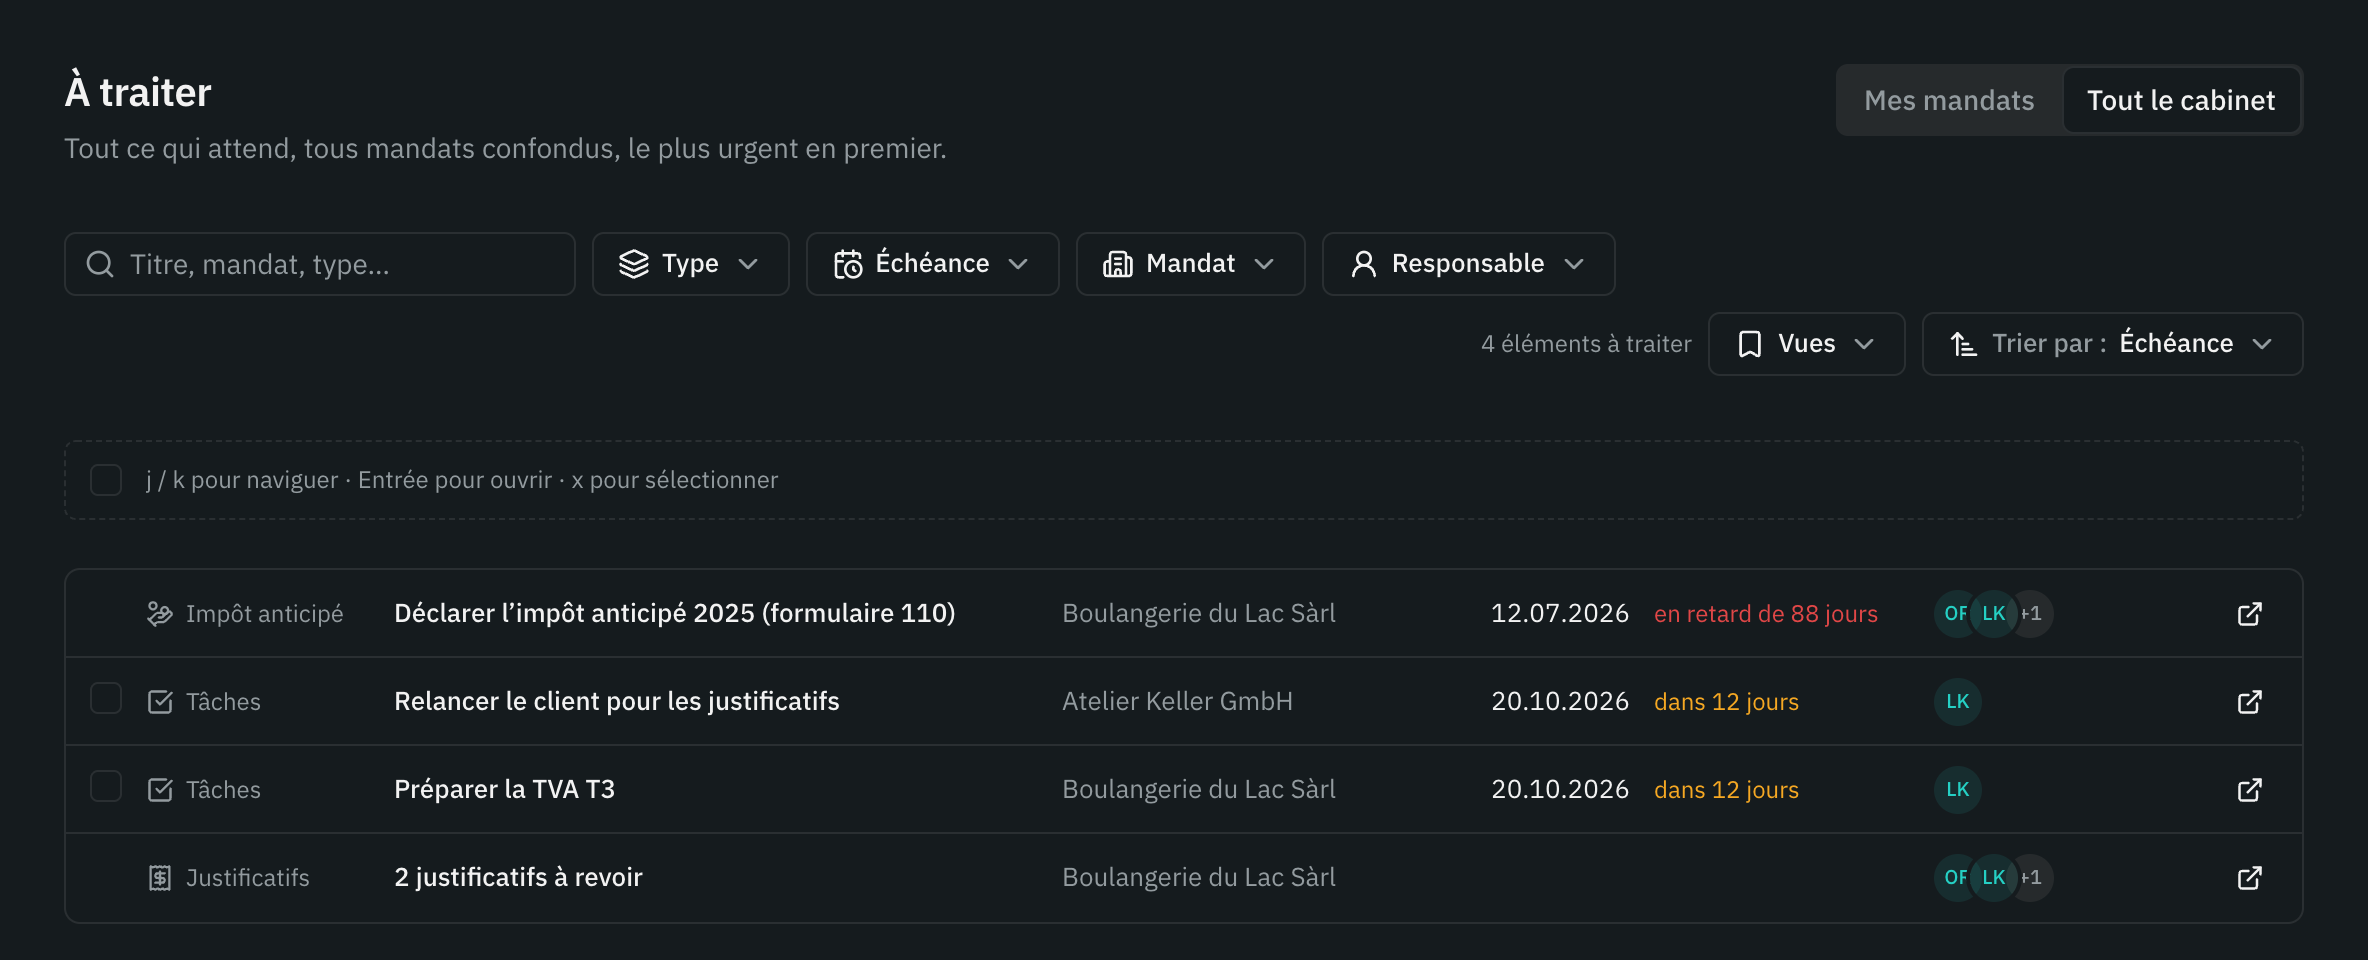Click dans 12 jours in Relancer le client row

(x=1727, y=702)
